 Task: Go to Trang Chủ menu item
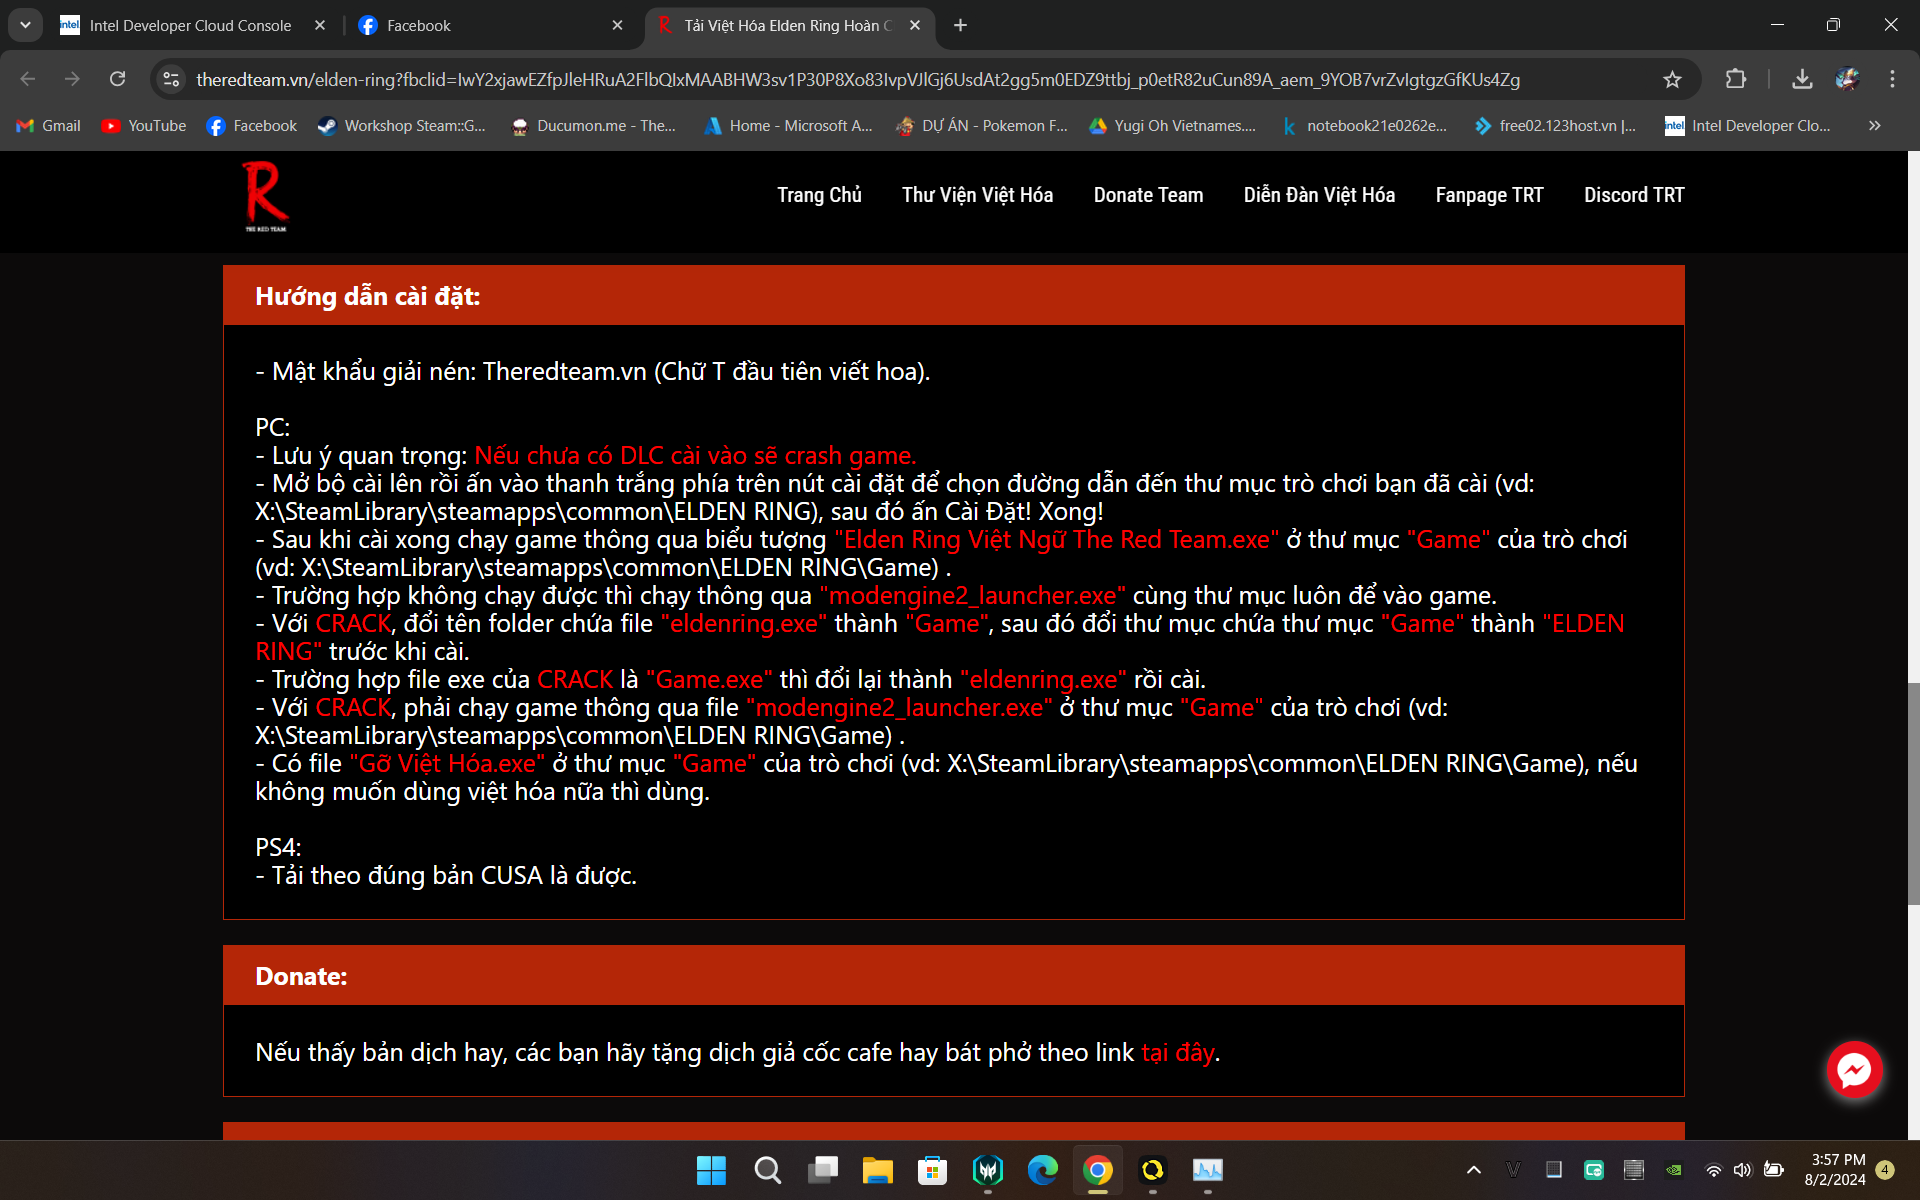click(x=819, y=195)
